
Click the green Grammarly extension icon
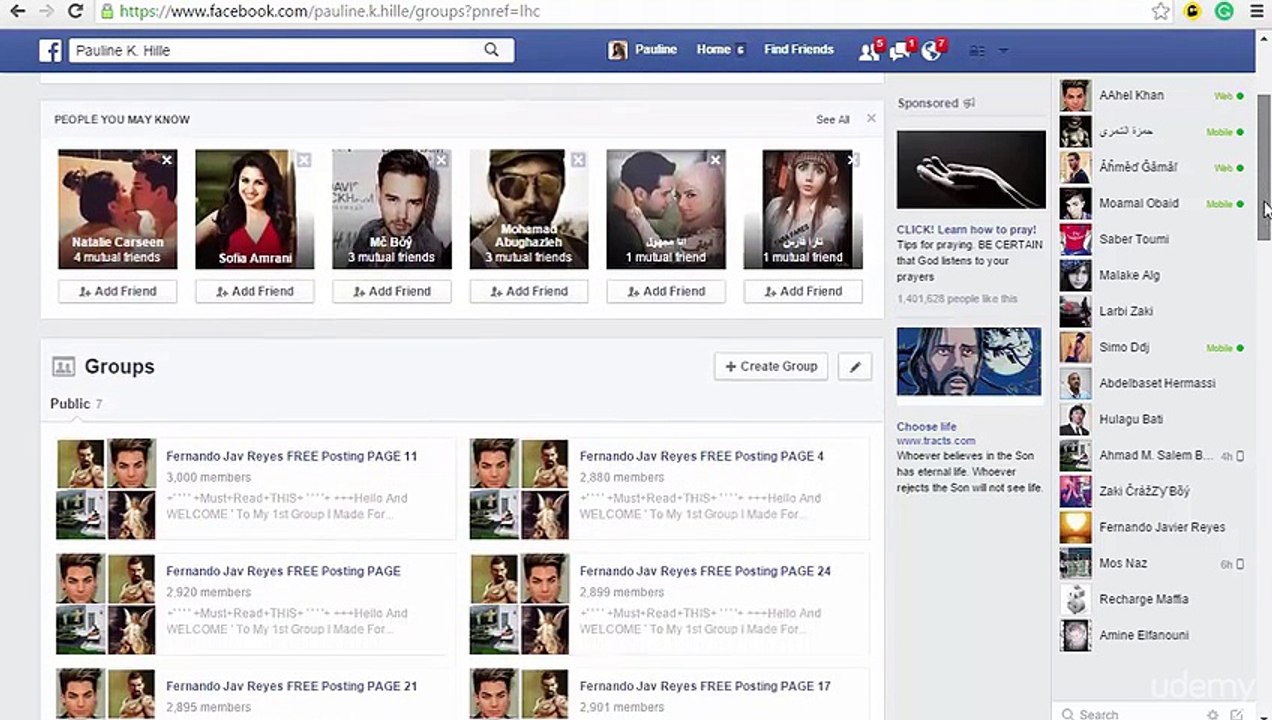(1224, 12)
